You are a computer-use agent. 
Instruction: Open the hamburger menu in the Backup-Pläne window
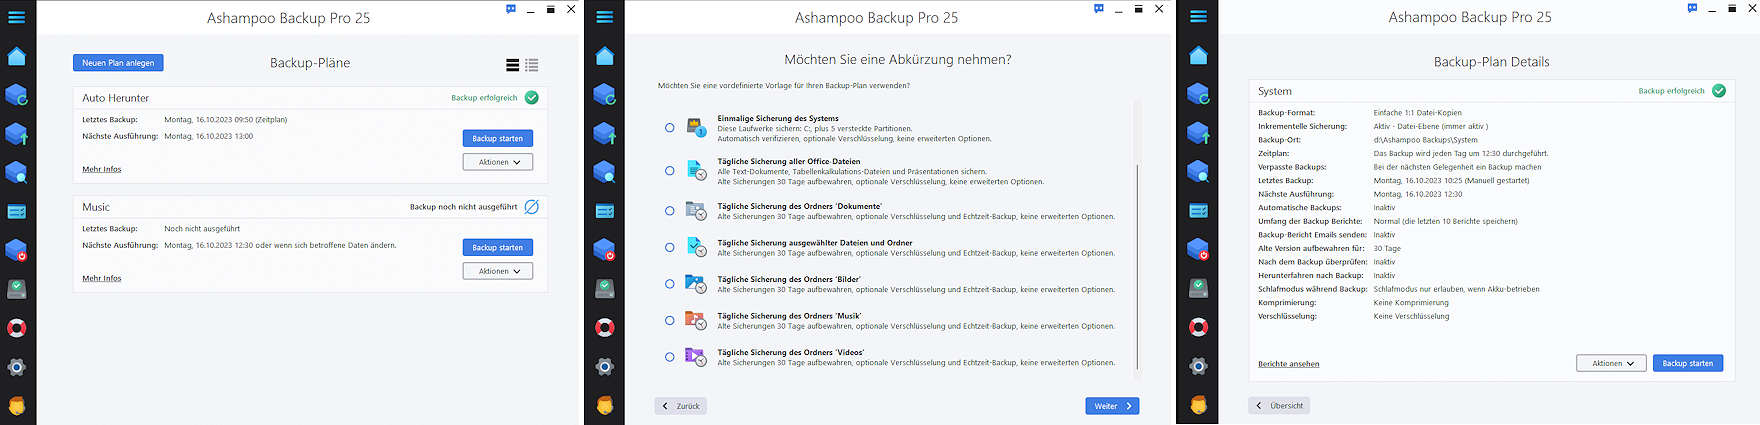point(17,17)
